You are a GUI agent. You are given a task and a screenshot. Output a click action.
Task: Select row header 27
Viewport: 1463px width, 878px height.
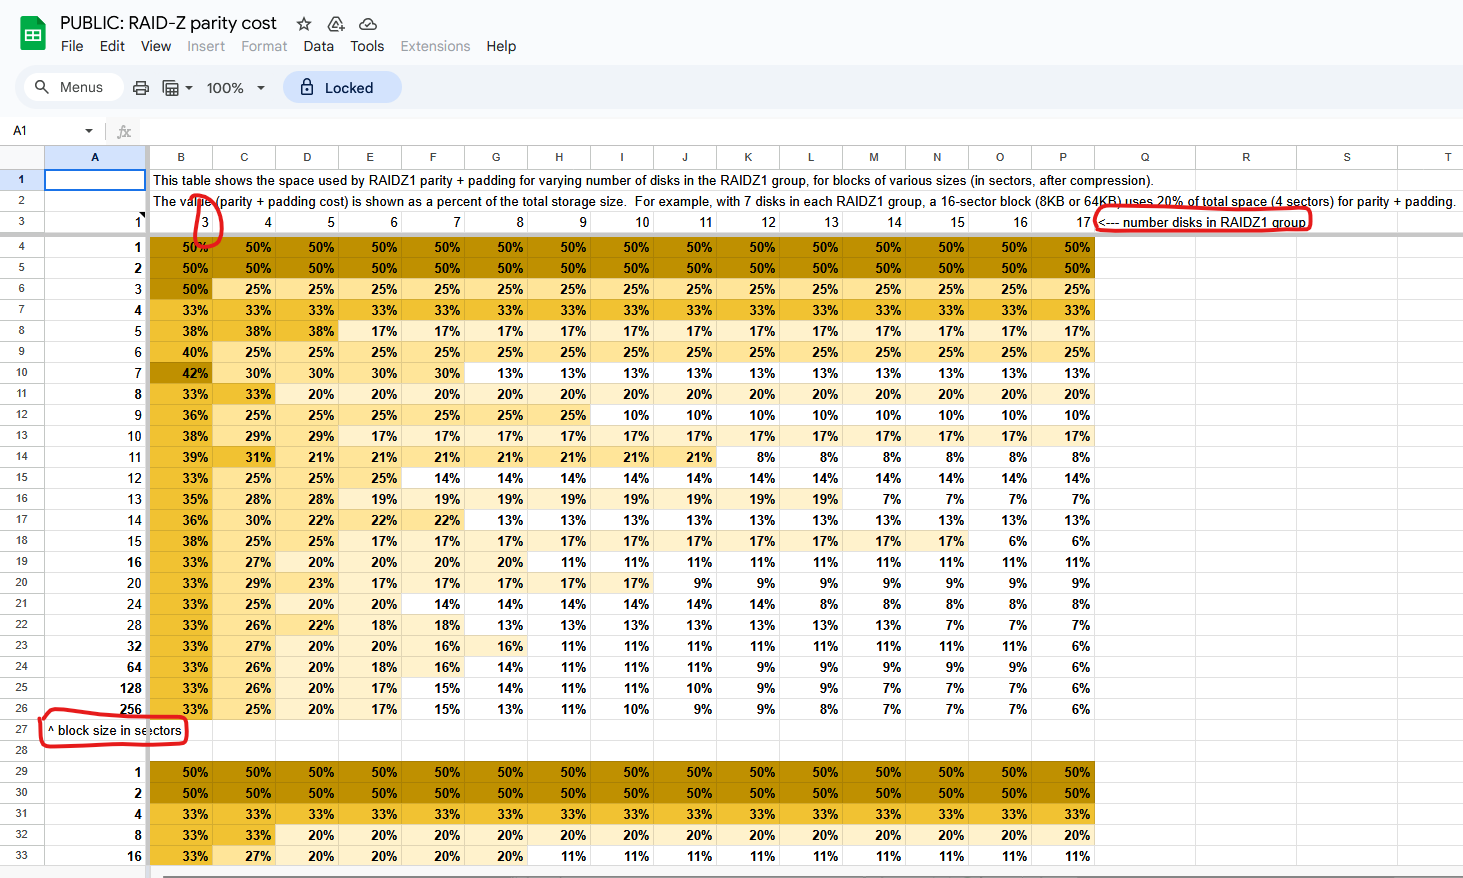coord(21,730)
